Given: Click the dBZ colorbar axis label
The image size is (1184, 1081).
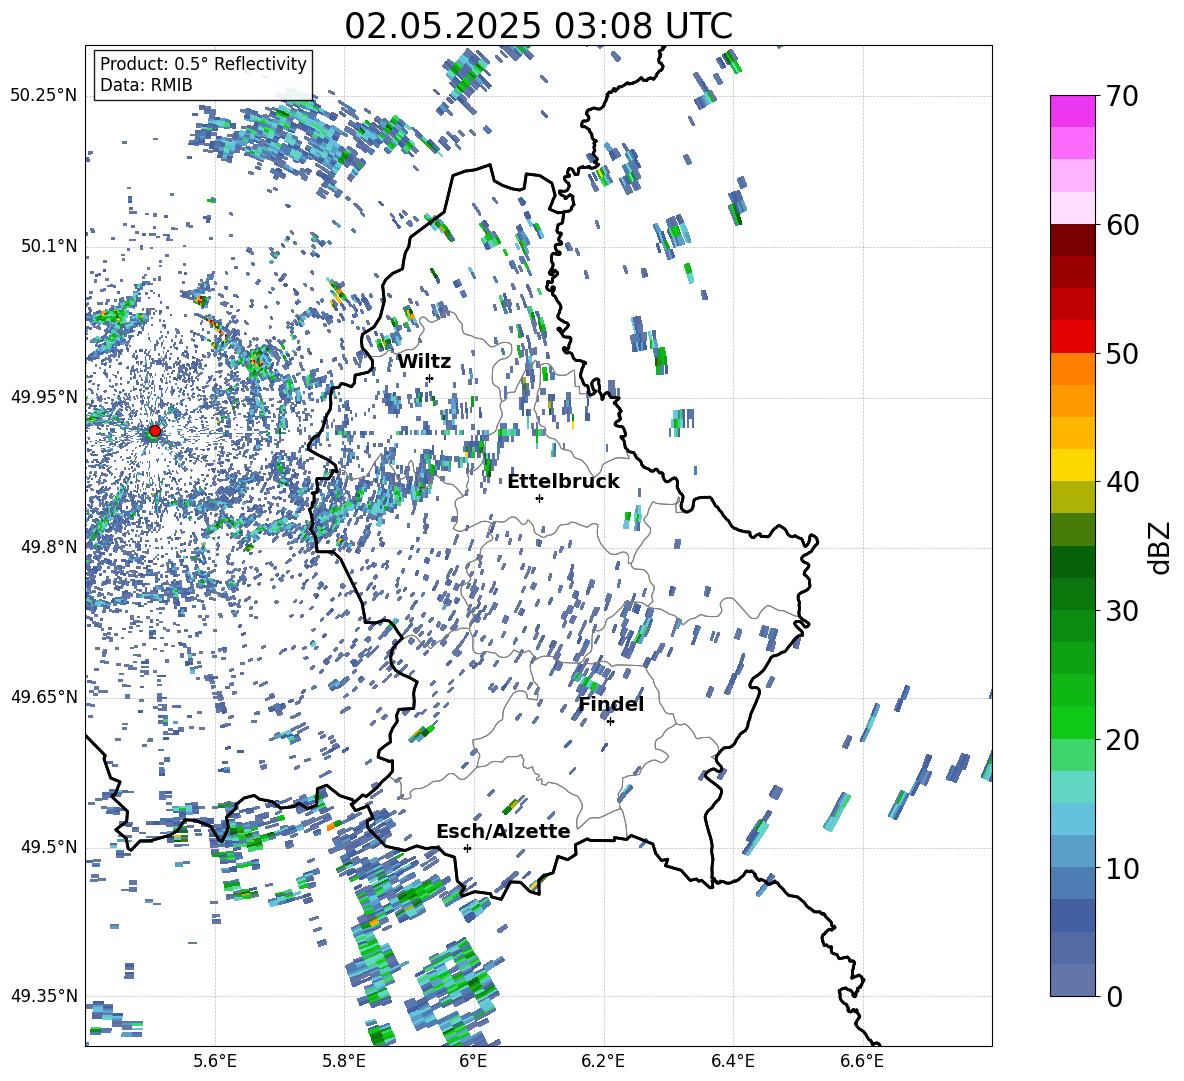Looking at the screenshot, I should point(1159,547).
